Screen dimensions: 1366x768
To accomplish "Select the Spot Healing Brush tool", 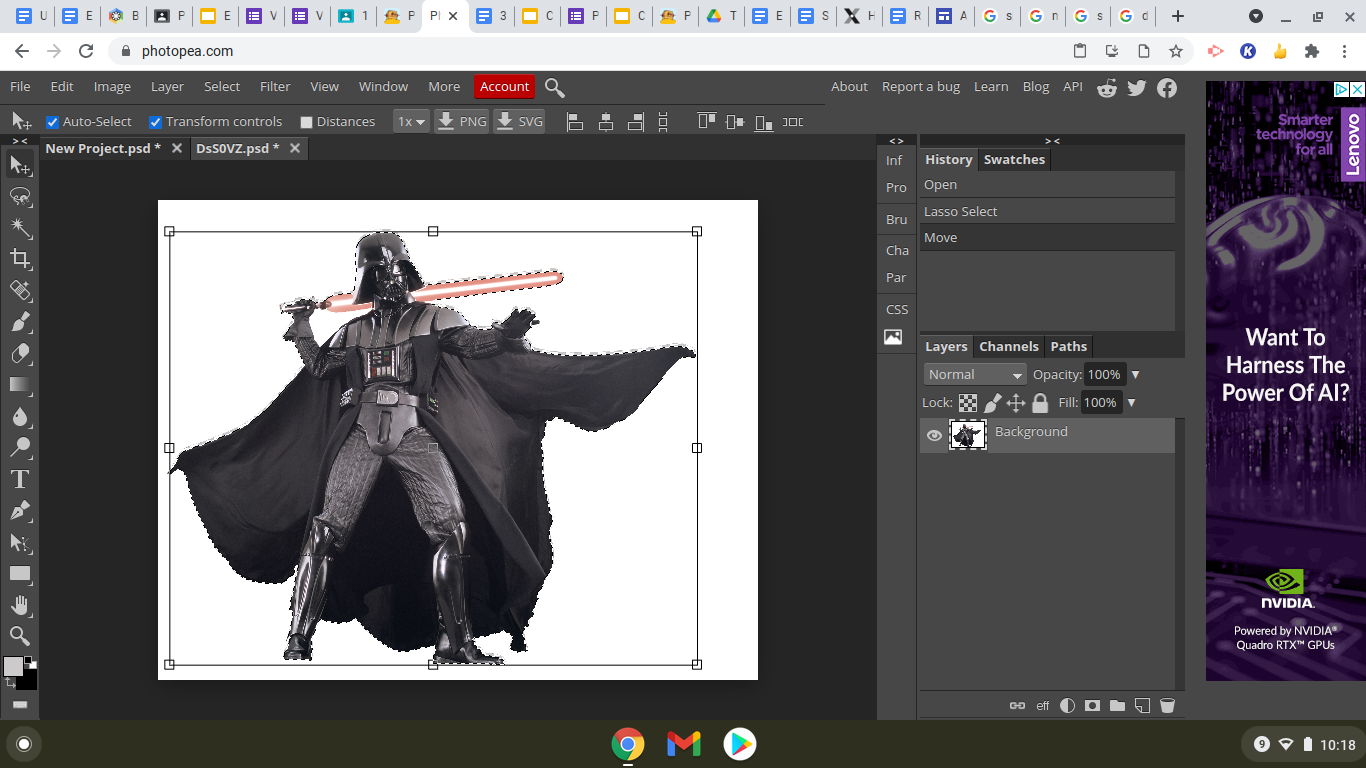I will point(20,290).
